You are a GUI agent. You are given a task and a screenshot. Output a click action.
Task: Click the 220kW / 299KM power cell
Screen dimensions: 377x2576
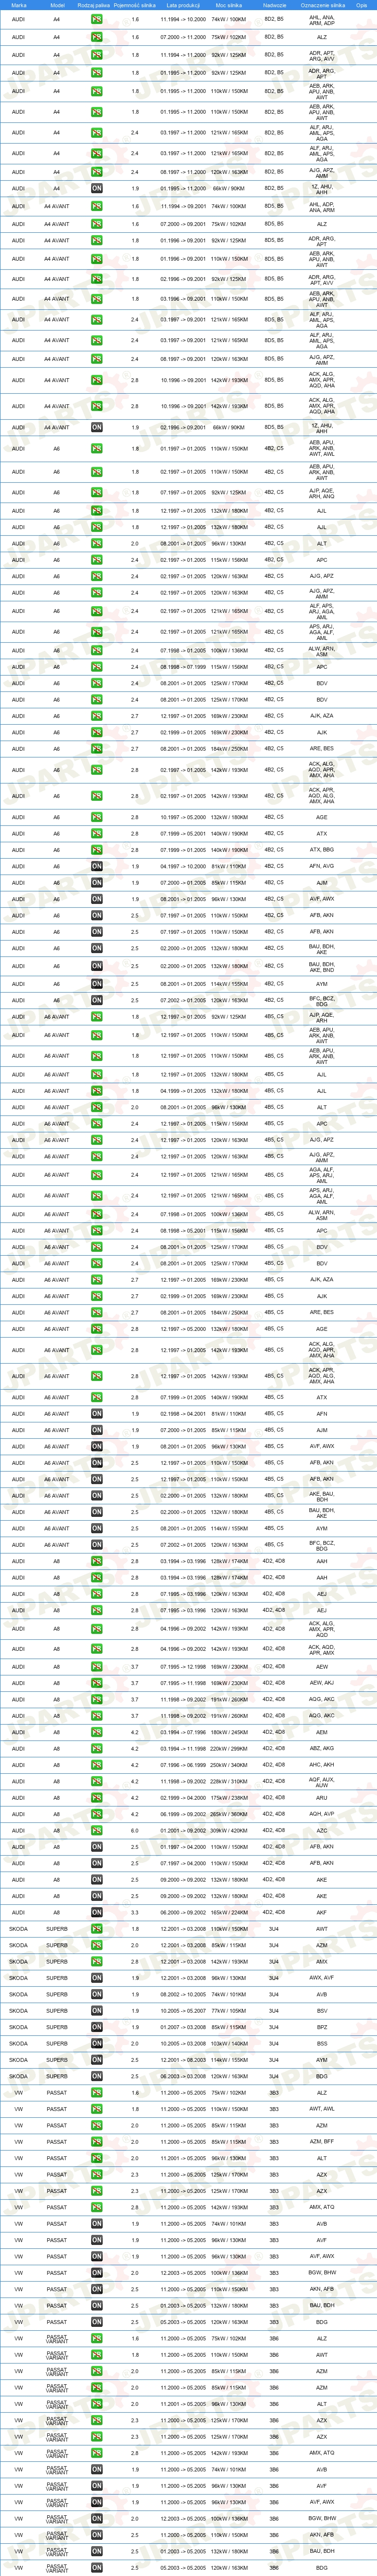pos(229,1749)
